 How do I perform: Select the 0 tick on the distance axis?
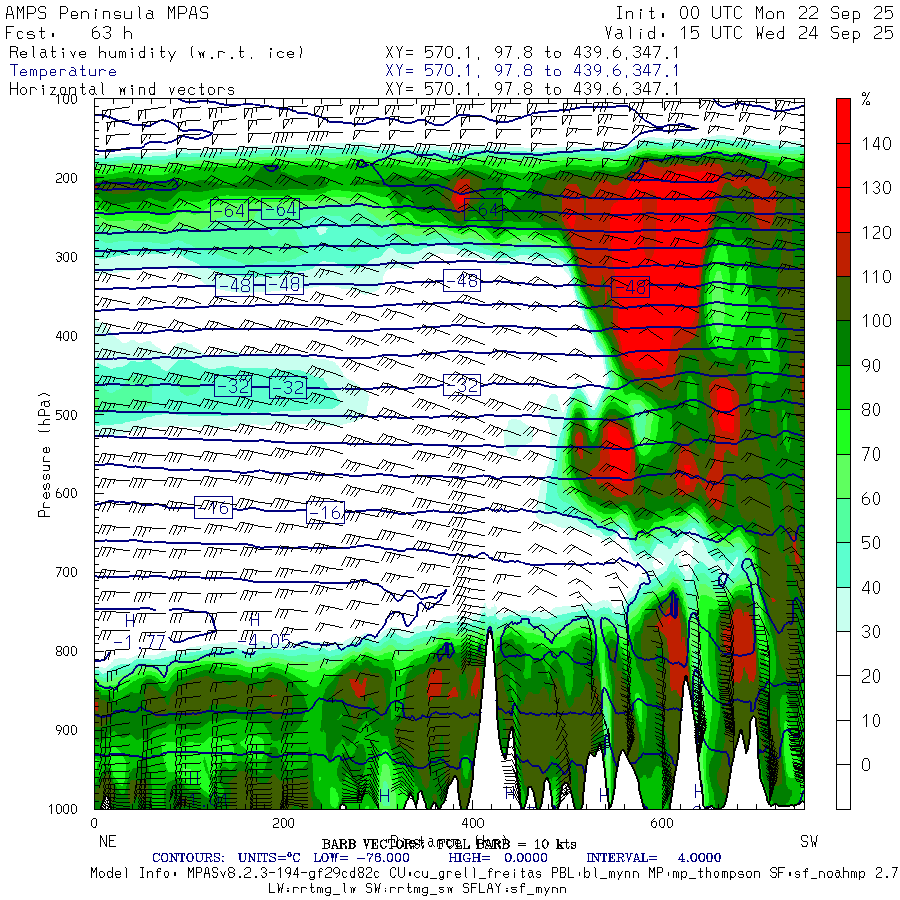(94, 823)
